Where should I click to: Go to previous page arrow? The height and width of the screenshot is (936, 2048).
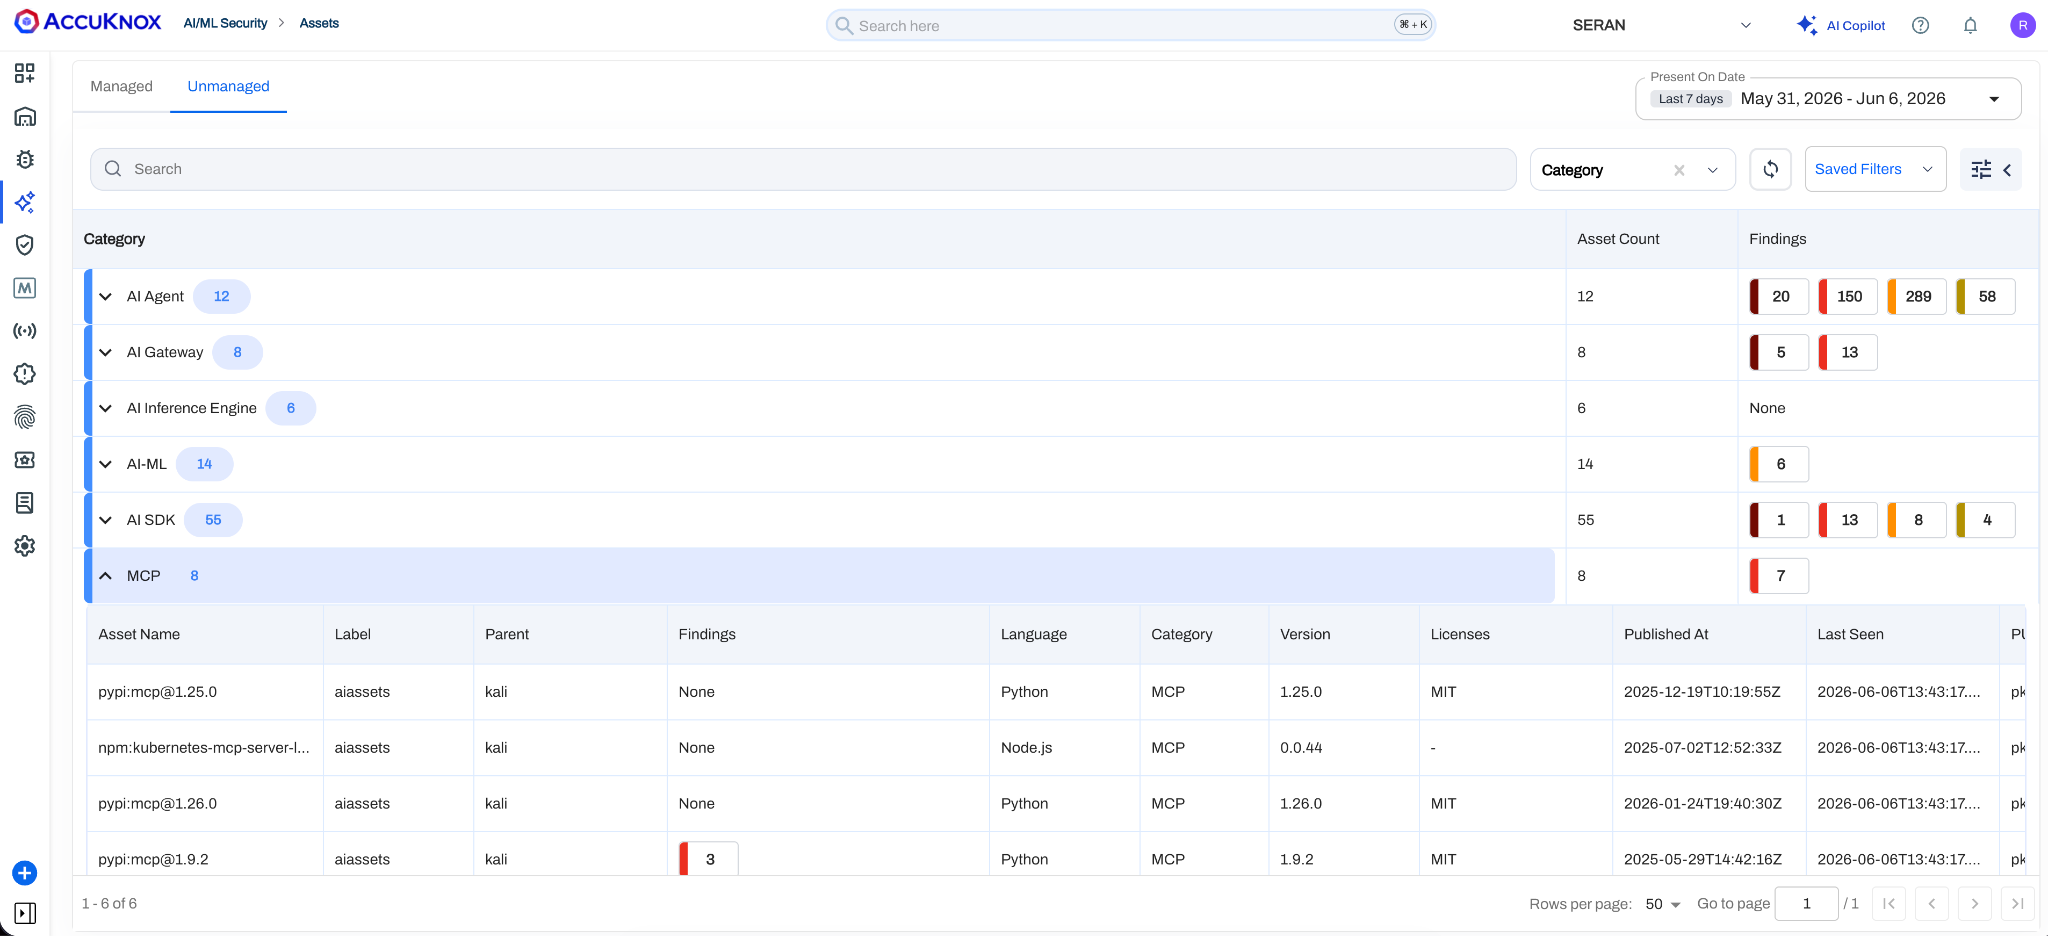1932,904
